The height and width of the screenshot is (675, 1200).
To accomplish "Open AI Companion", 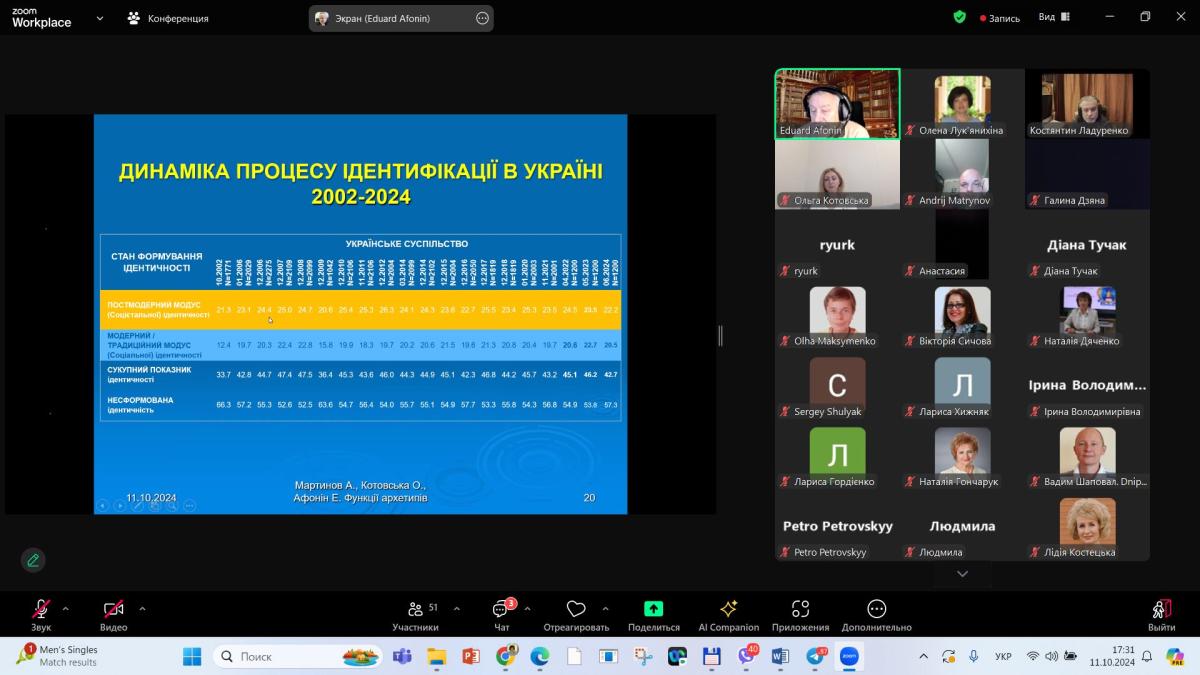I will tap(728, 615).
